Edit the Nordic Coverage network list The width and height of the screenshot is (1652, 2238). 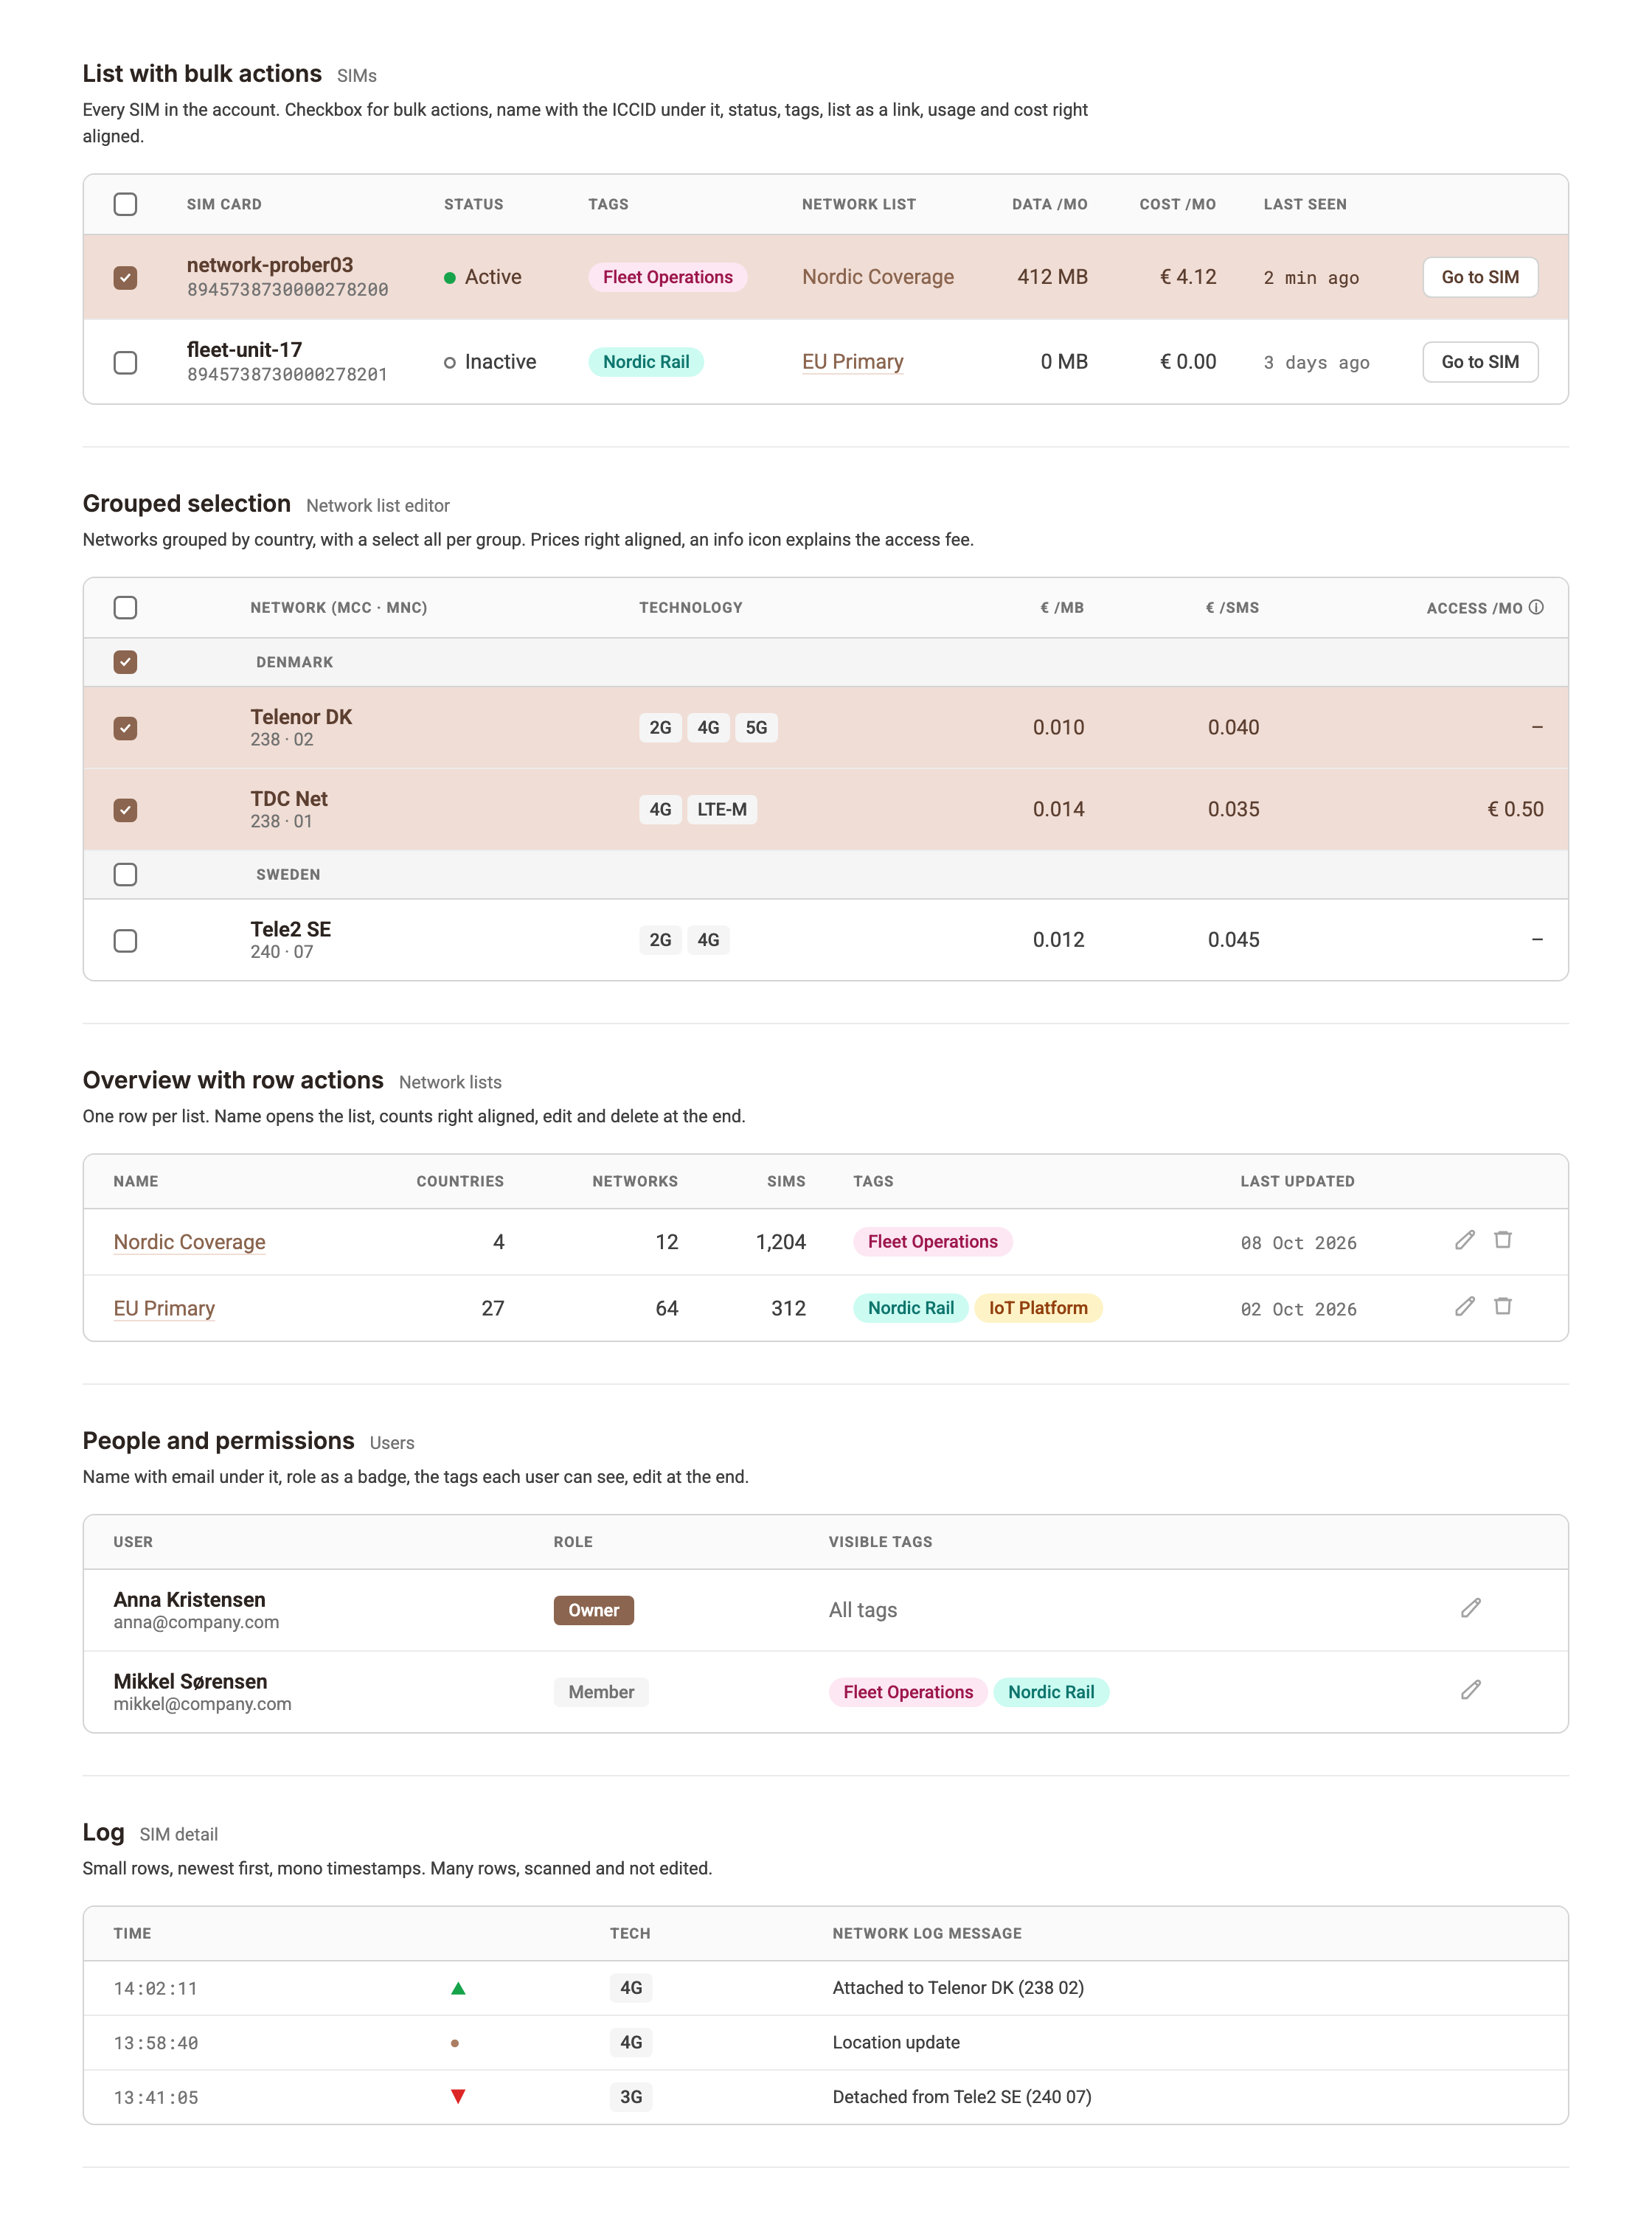(1464, 1240)
